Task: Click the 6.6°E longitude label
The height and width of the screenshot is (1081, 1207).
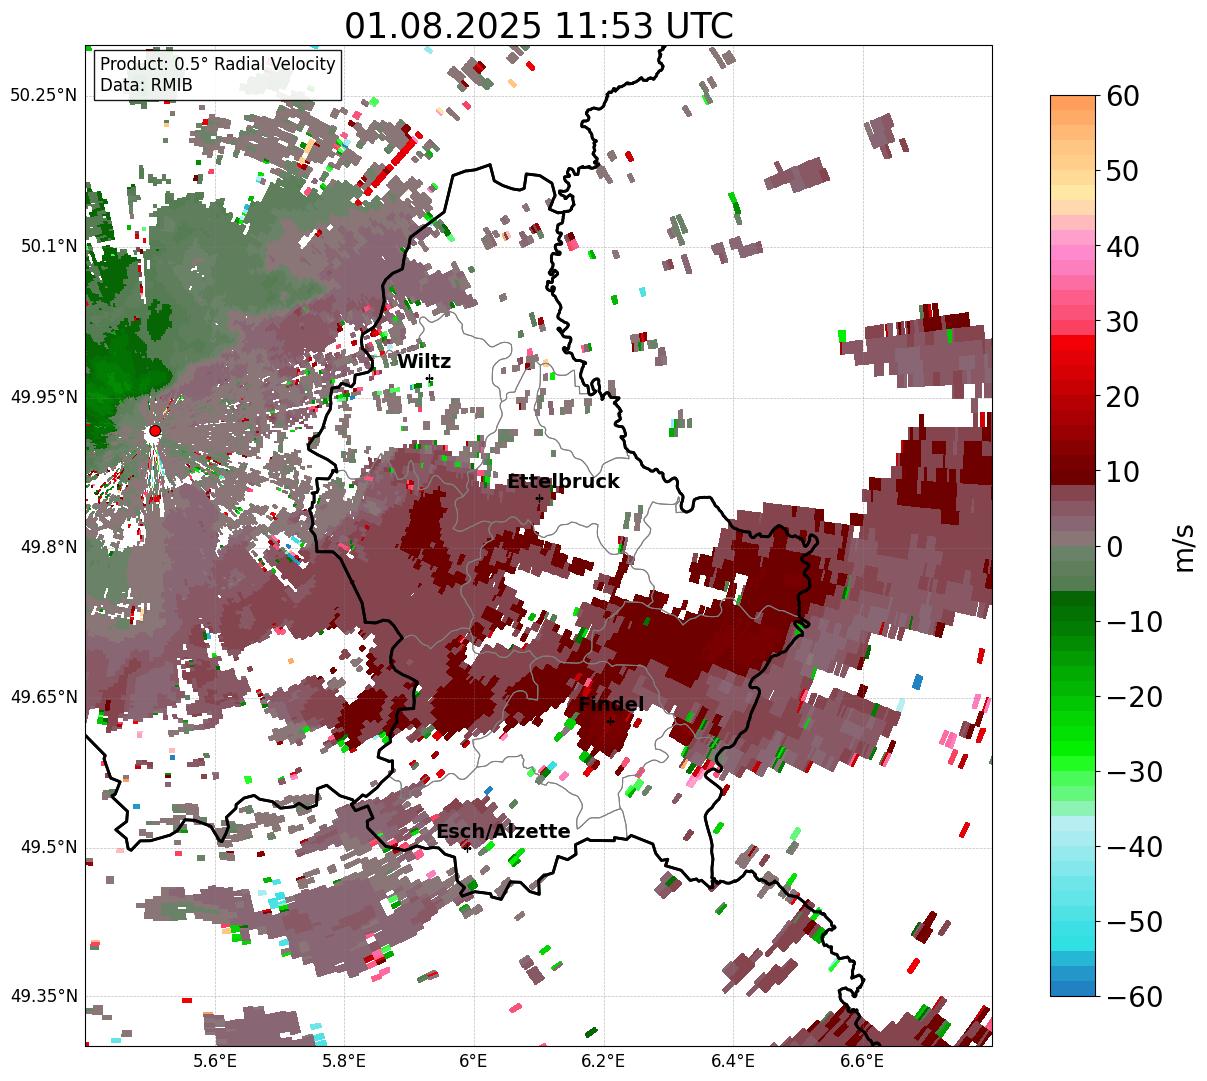Action: coord(862,1061)
